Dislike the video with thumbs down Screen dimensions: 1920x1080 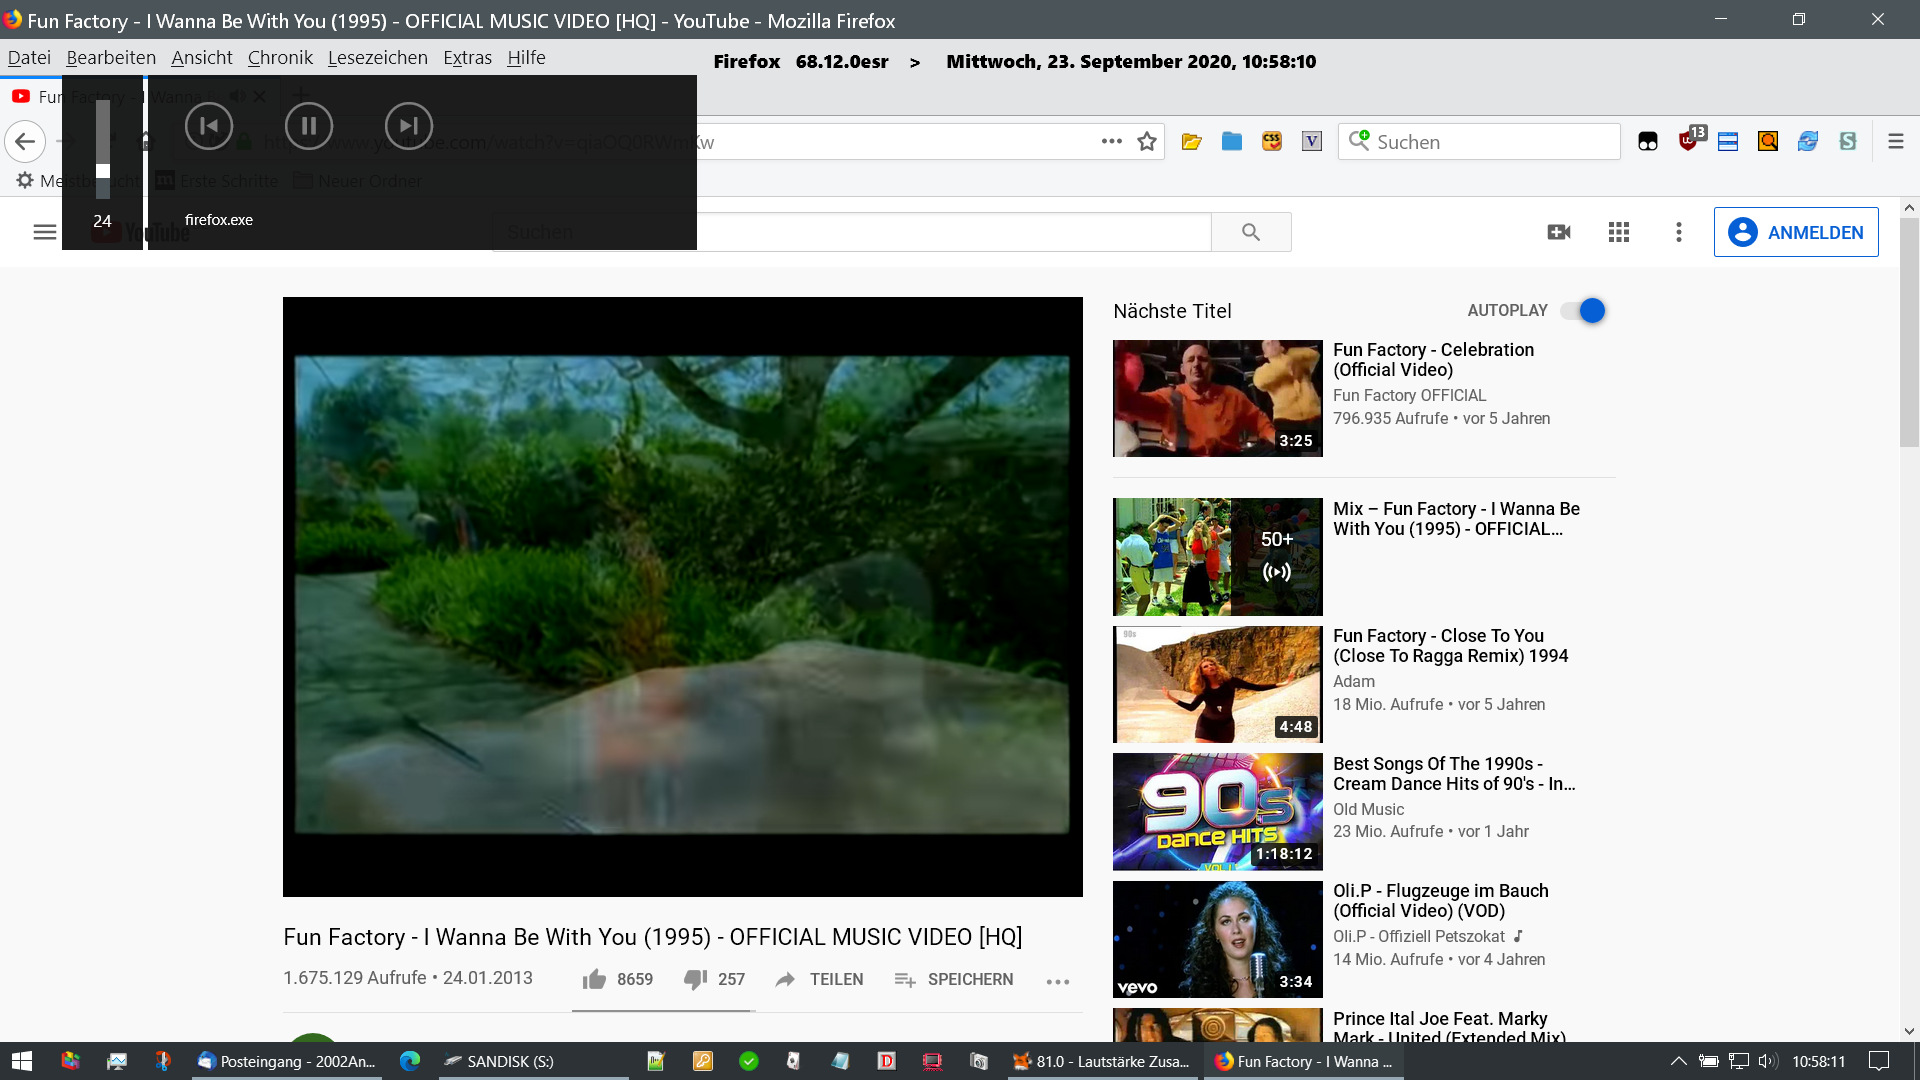[x=695, y=979]
